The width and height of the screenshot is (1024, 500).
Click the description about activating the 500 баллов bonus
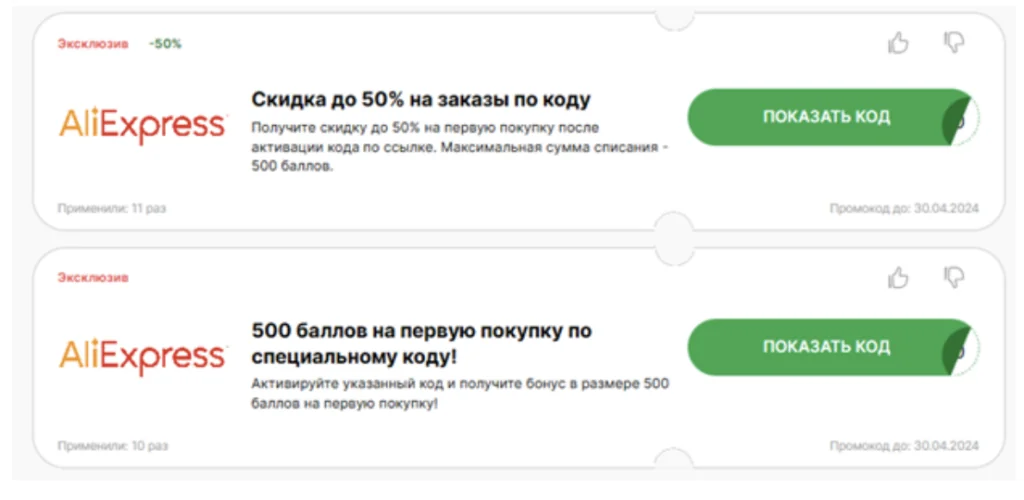click(460, 394)
